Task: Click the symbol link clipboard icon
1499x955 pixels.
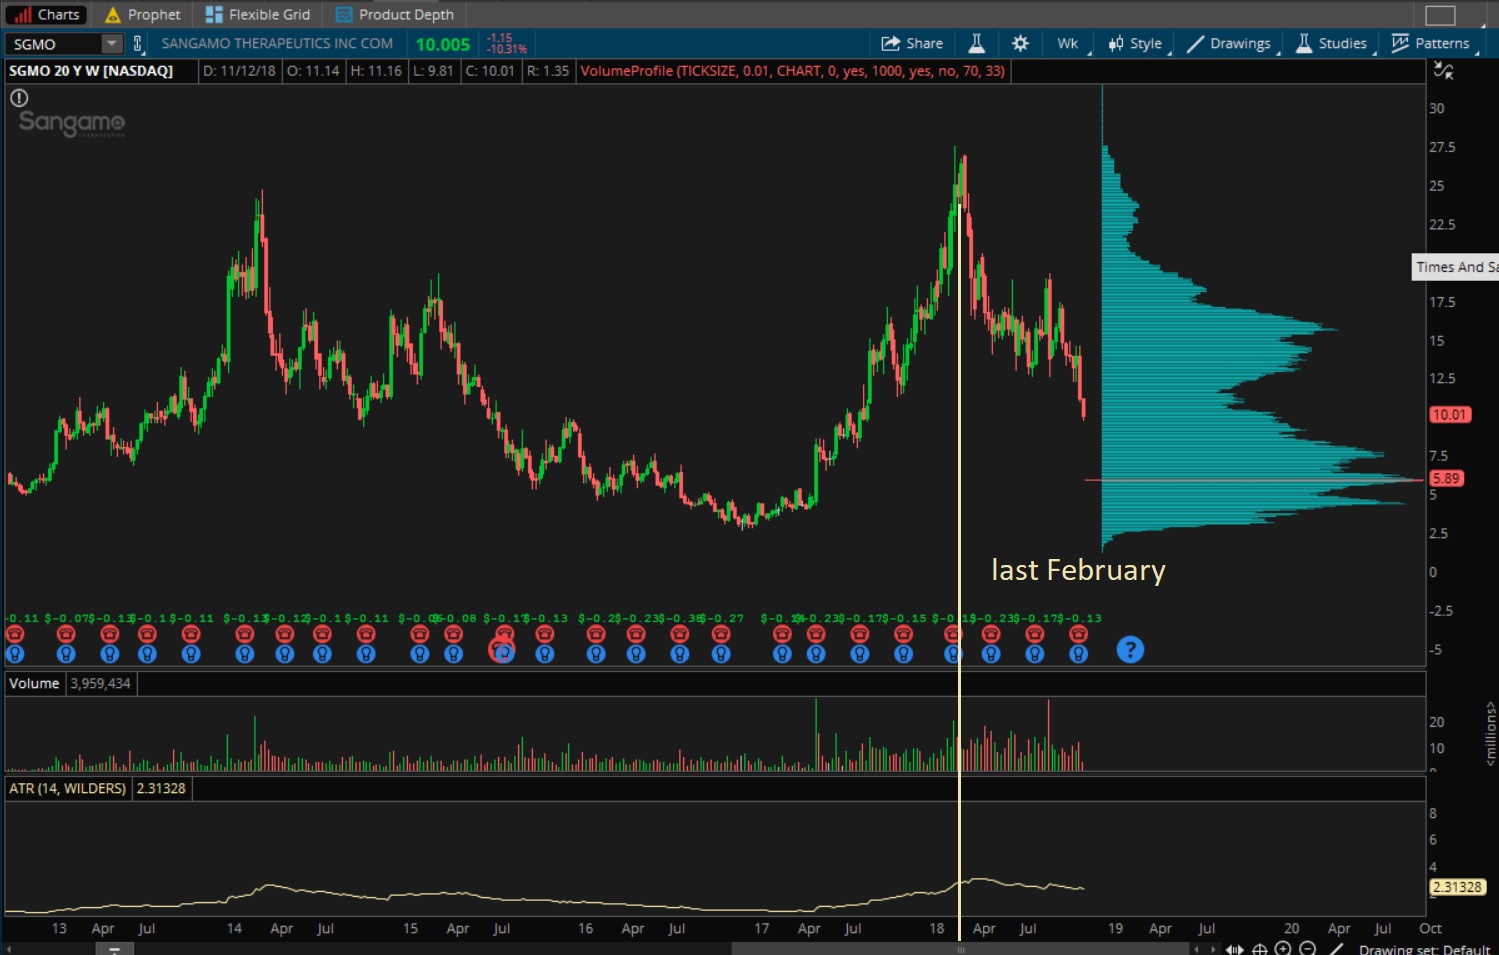Action: click(138, 44)
